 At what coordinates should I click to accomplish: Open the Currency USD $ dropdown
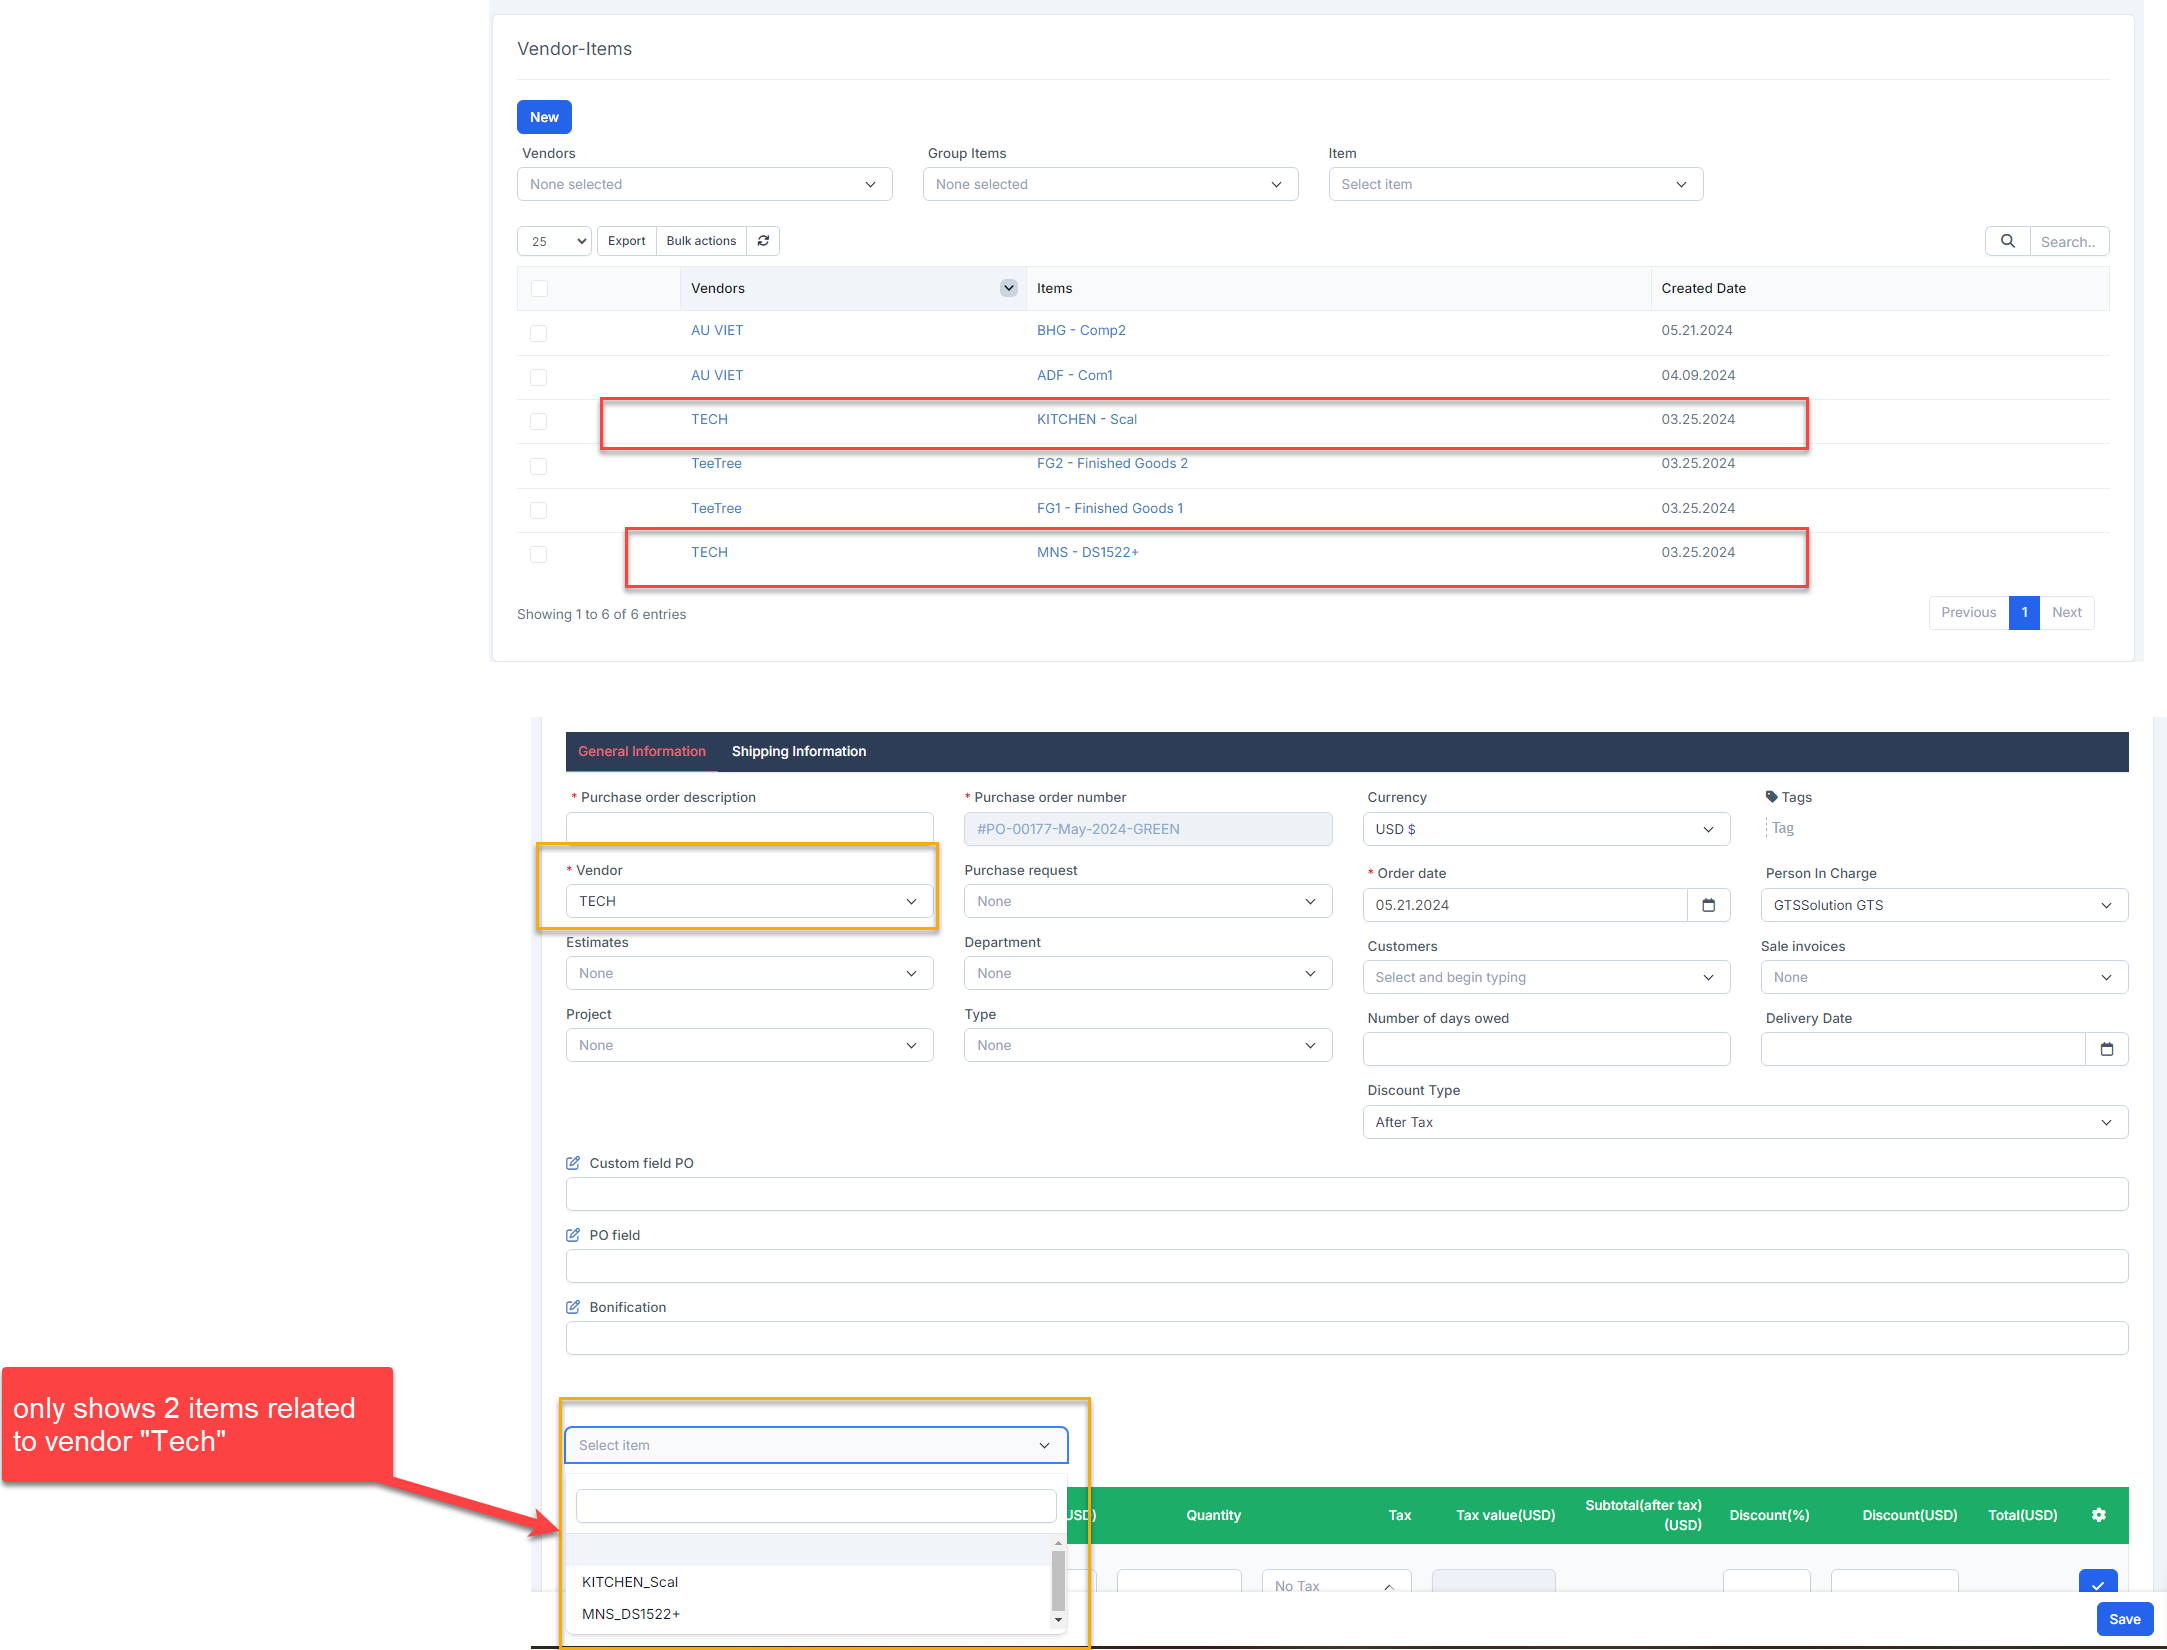click(x=1545, y=829)
